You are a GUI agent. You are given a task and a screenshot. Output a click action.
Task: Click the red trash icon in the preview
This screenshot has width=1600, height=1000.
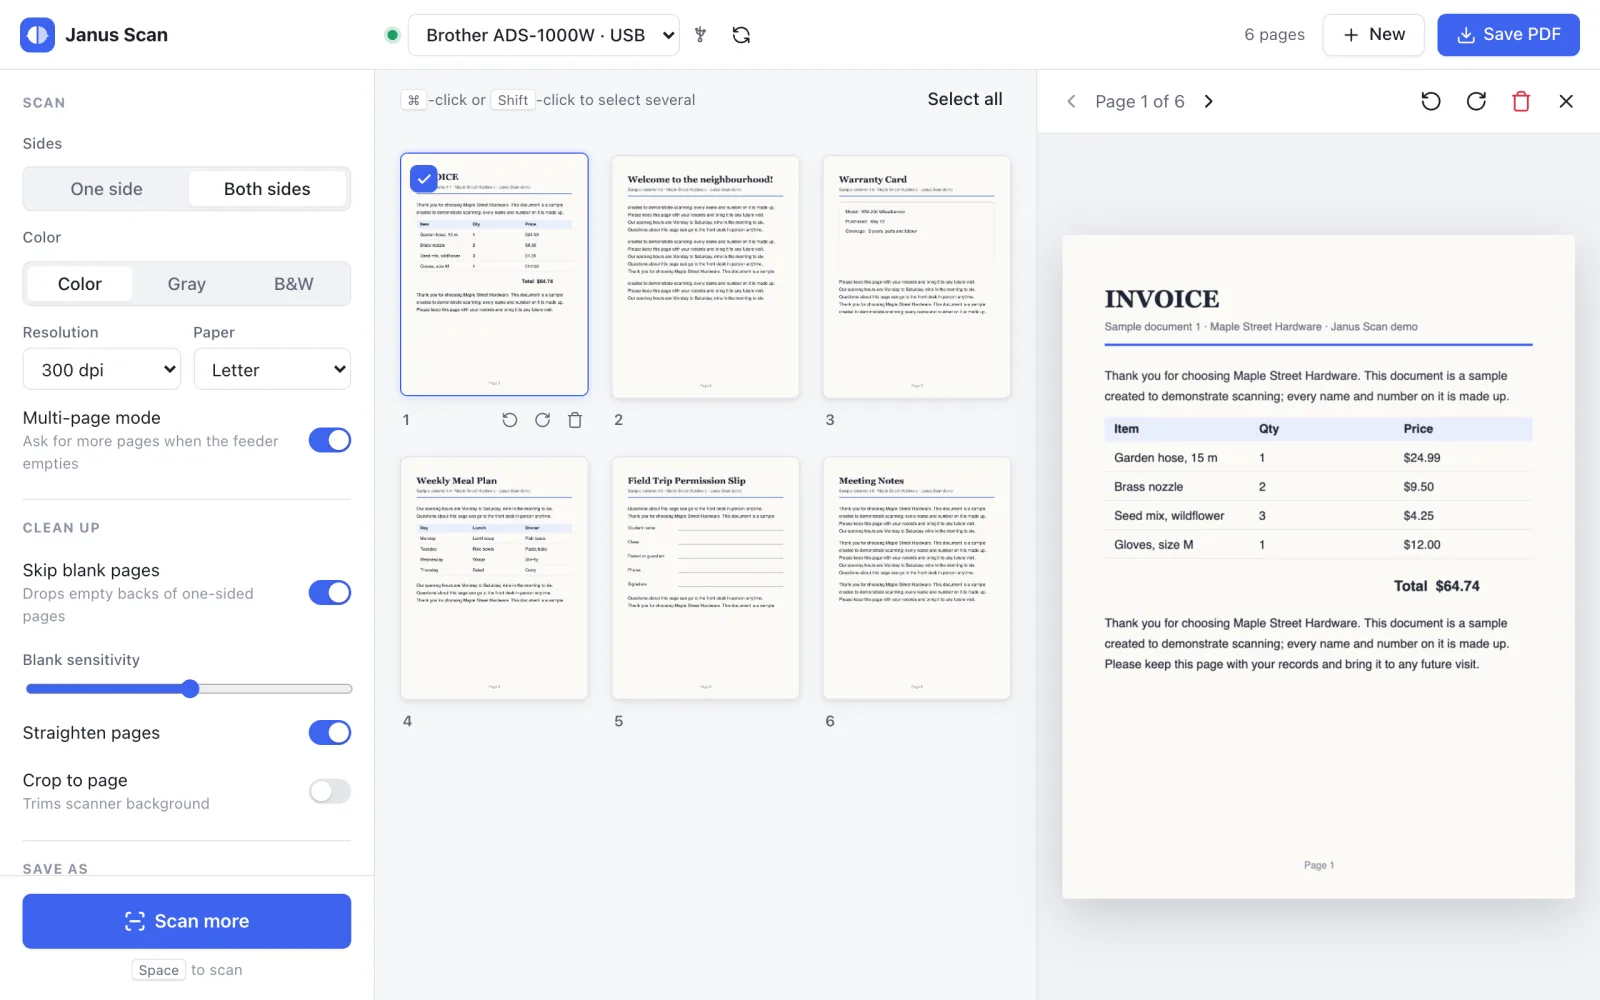1521,101
